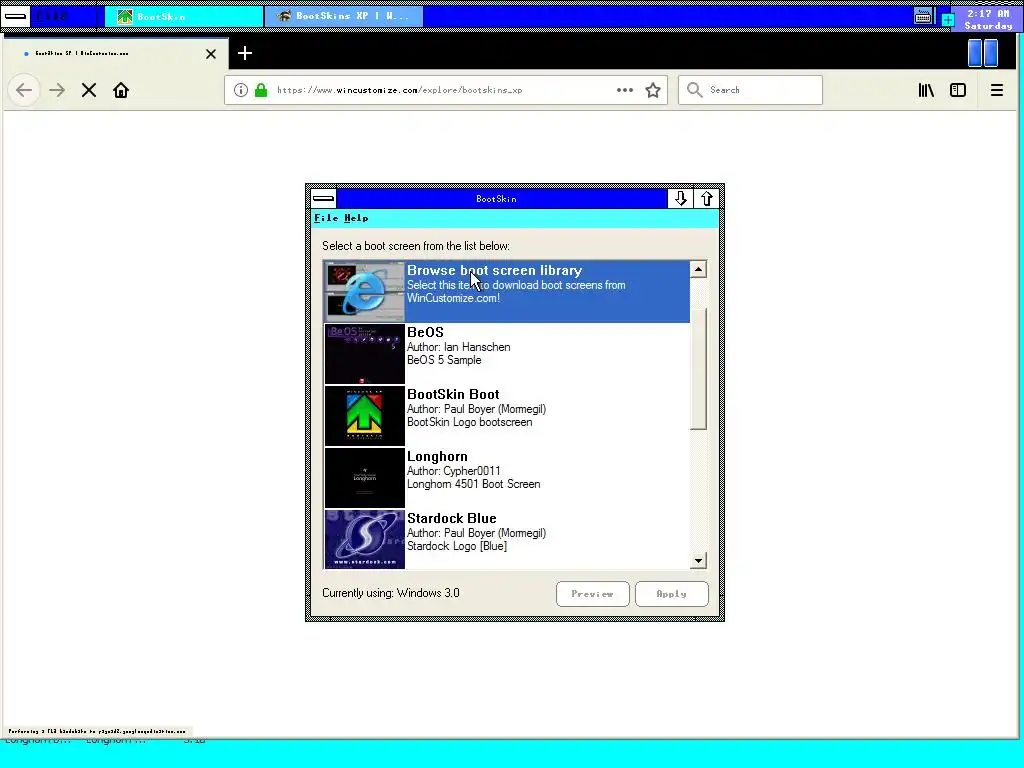Open the Library bookshelf icon
This screenshot has height=768, width=1024.
(926, 90)
